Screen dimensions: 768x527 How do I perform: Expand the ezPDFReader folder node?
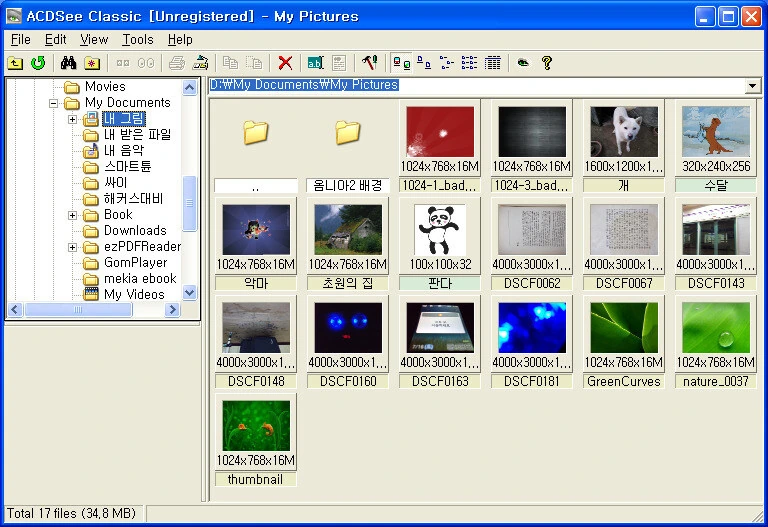pyautogui.click(x=72, y=247)
